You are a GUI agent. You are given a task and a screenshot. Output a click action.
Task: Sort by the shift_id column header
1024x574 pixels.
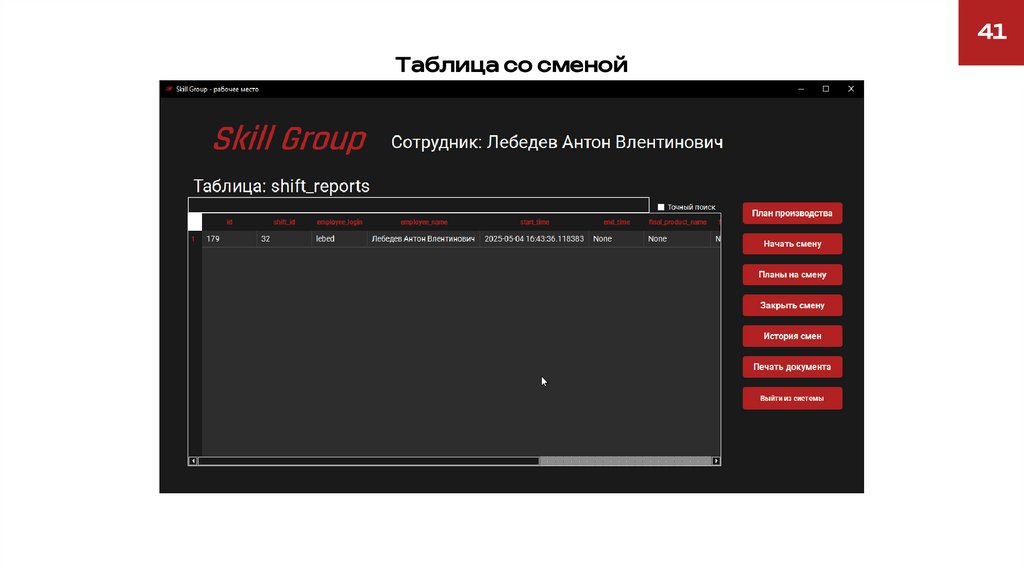tap(284, 222)
